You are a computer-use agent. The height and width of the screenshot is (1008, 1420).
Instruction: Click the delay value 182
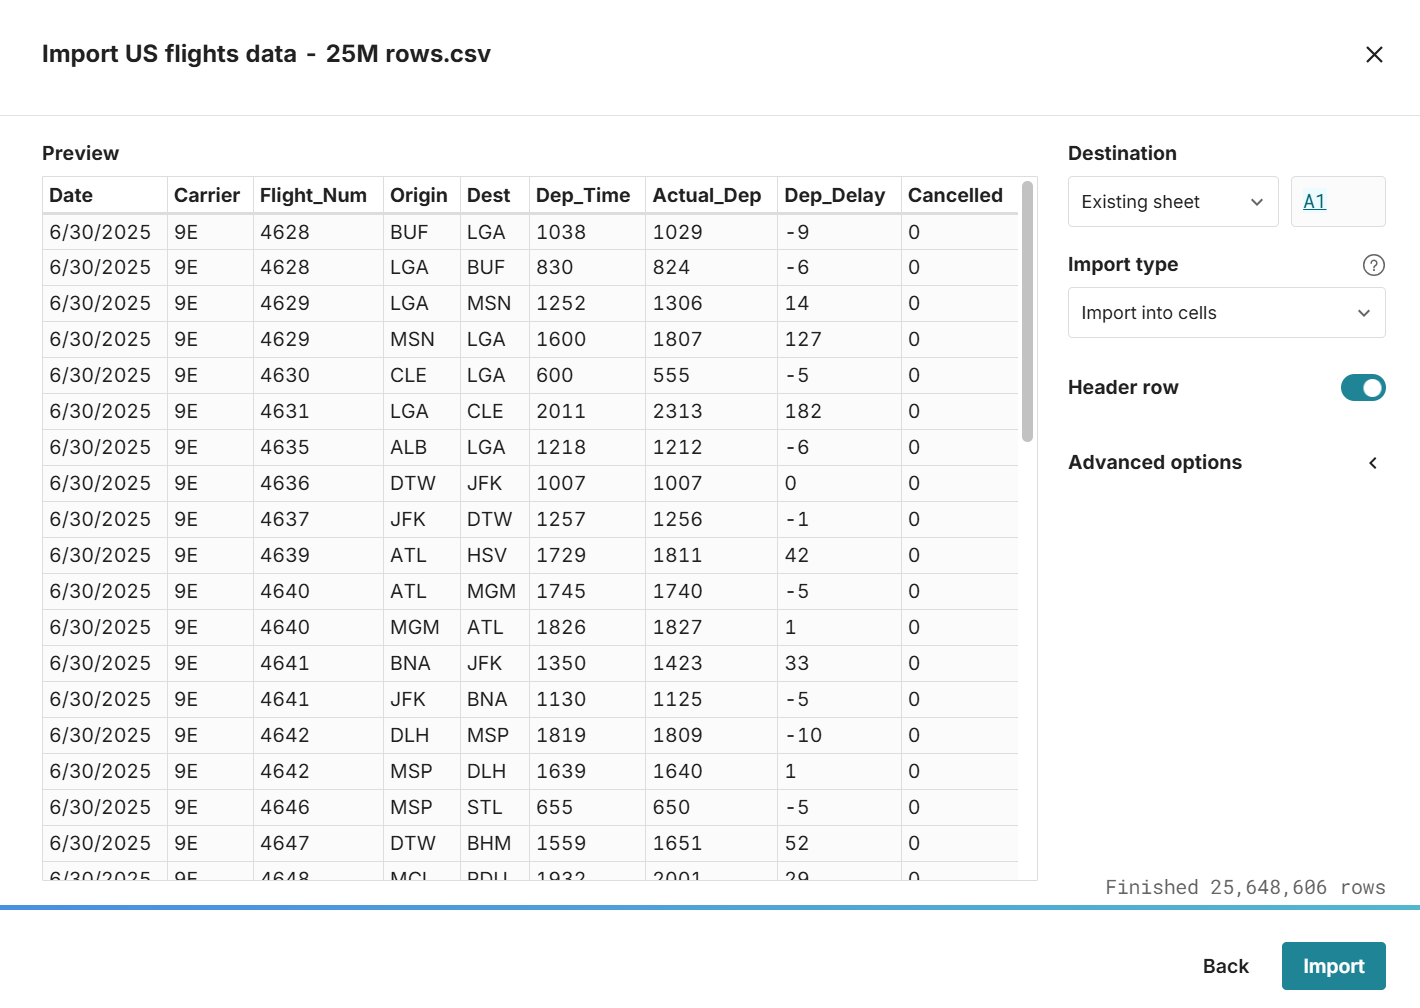tap(840, 412)
